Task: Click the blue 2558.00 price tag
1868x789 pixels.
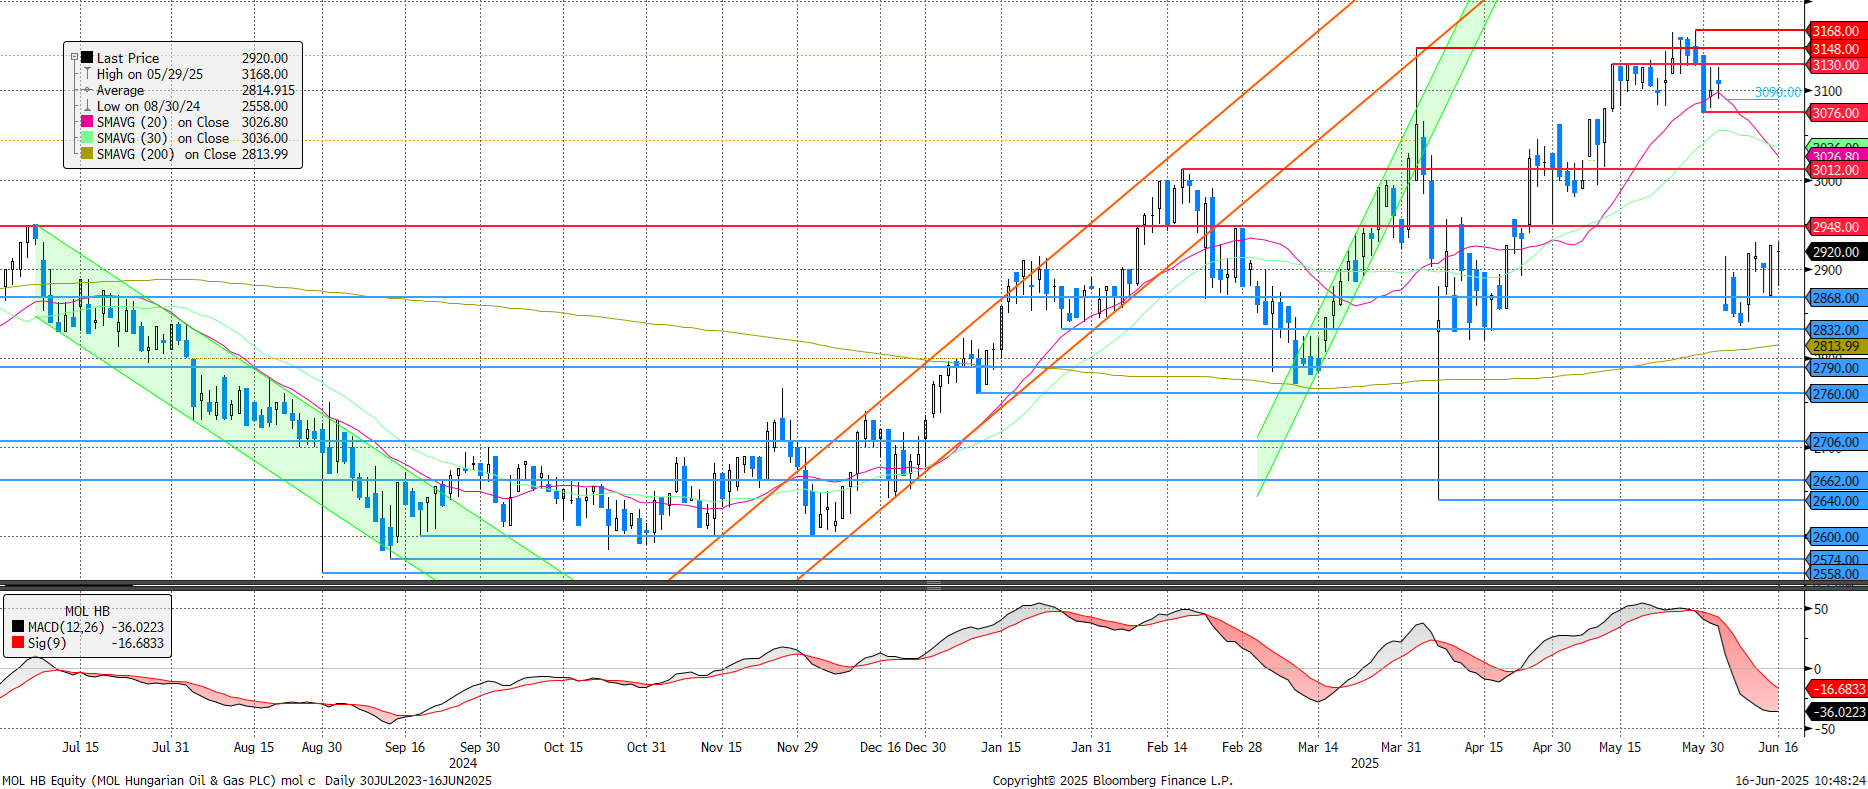Action: (1837, 574)
